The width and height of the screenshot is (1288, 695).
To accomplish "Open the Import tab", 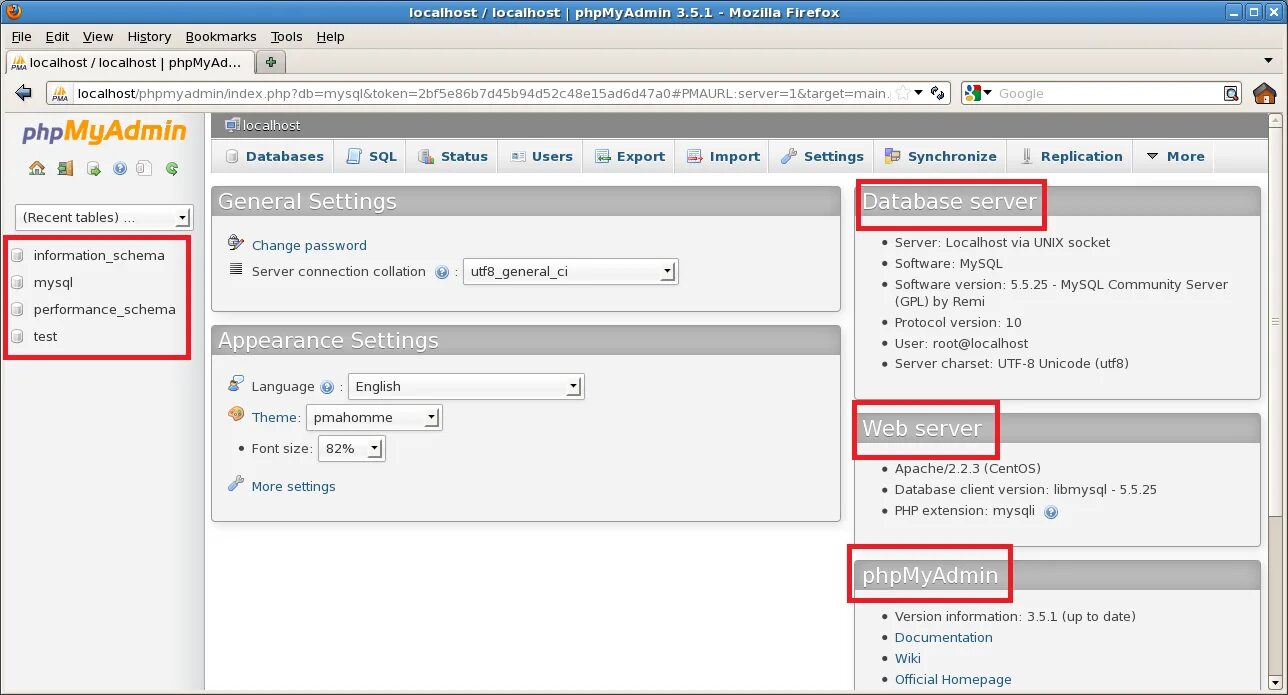I will 724,156.
